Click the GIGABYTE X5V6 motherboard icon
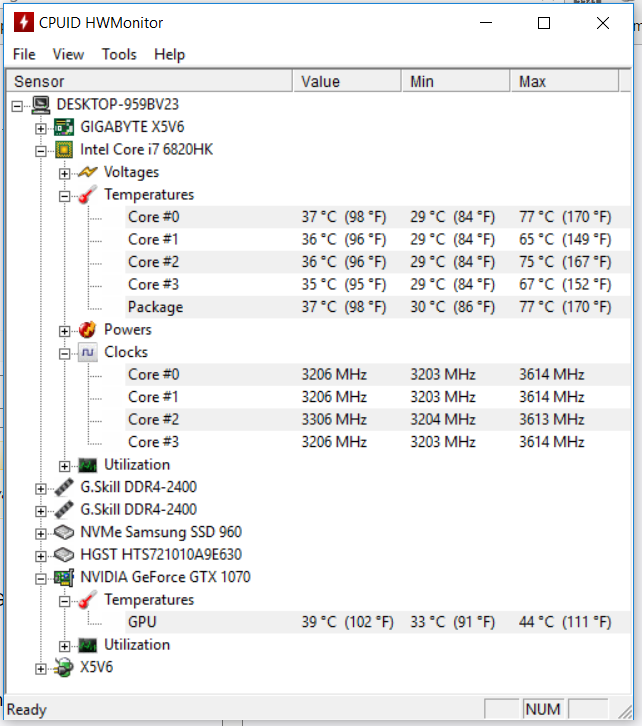 tap(64, 127)
